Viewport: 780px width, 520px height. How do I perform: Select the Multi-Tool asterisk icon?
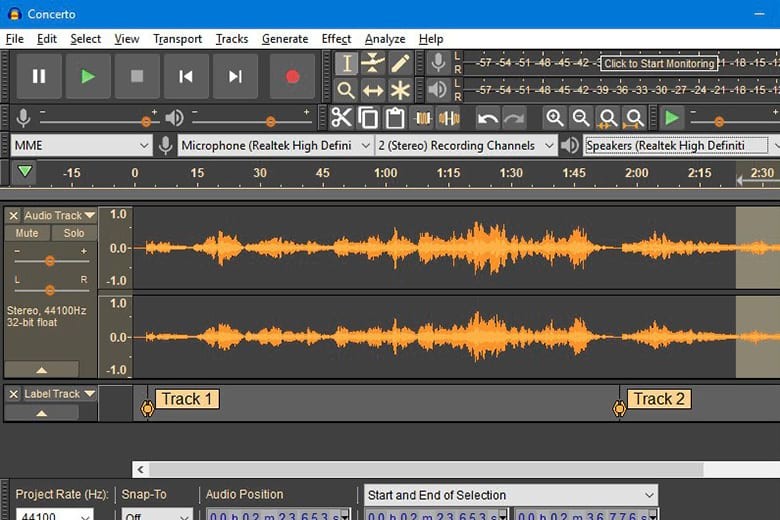point(400,91)
